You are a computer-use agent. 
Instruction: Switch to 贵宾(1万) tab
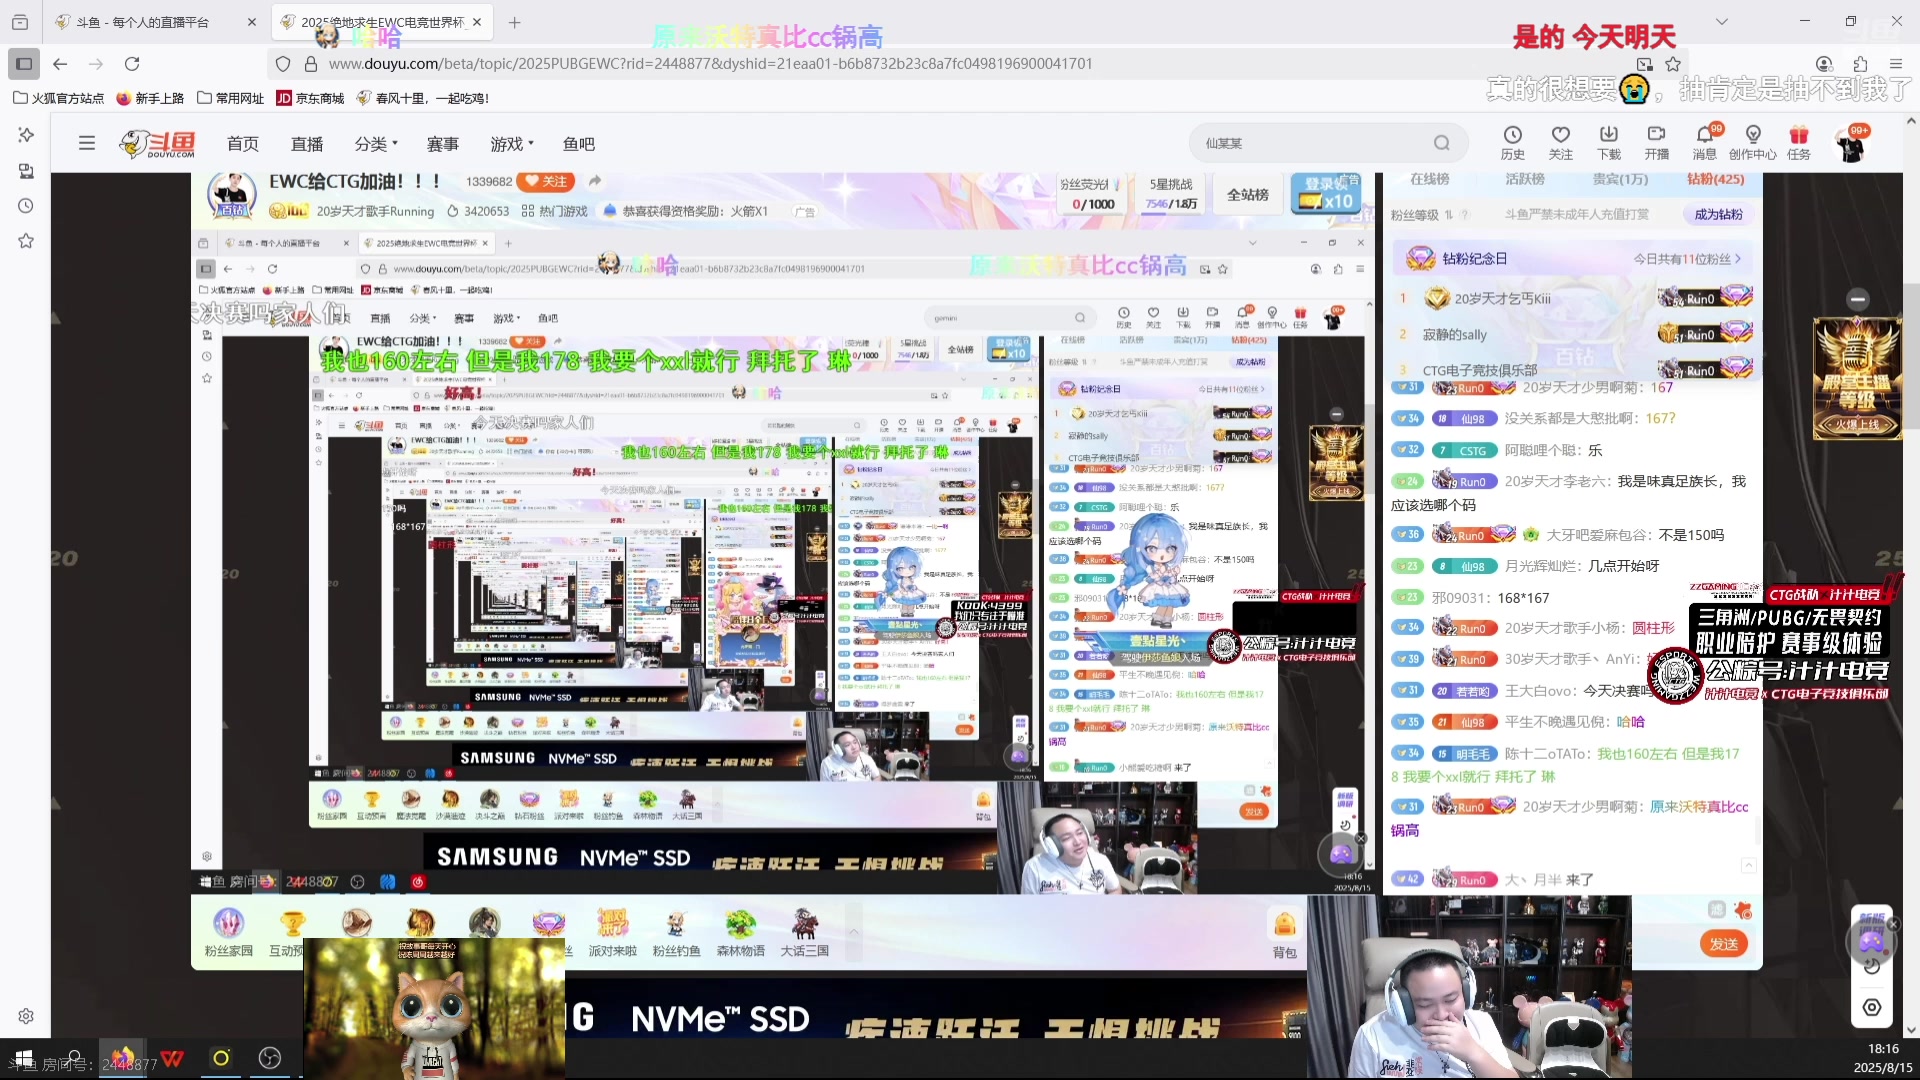click(1620, 179)
